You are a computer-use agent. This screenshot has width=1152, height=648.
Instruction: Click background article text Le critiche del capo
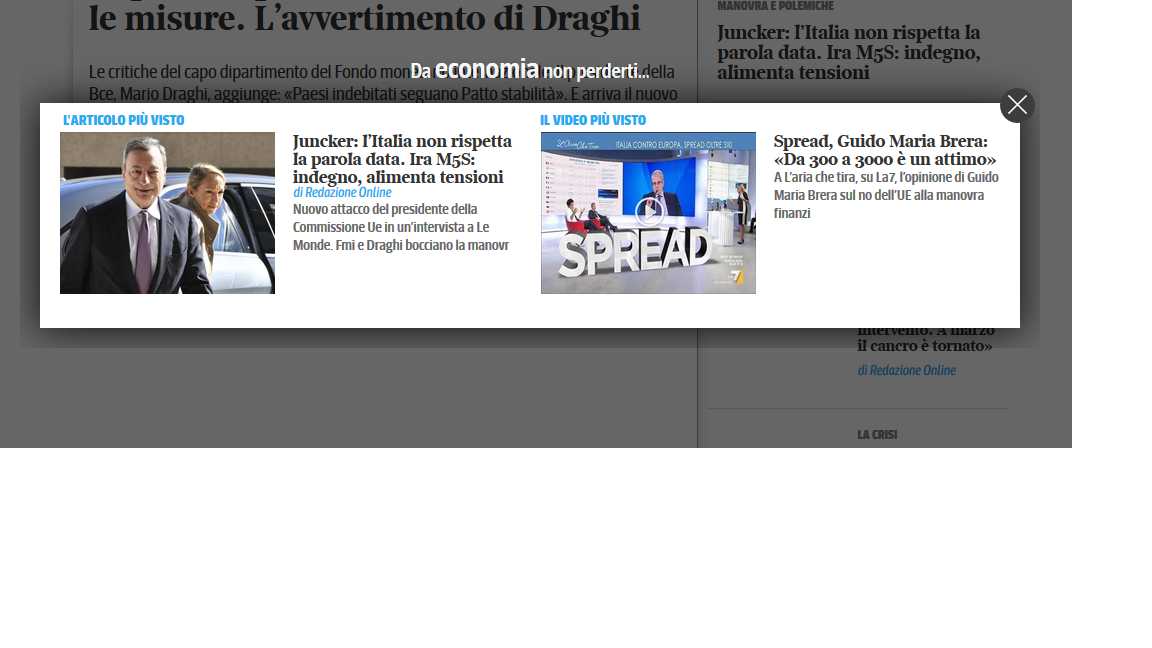coord(383,82)
